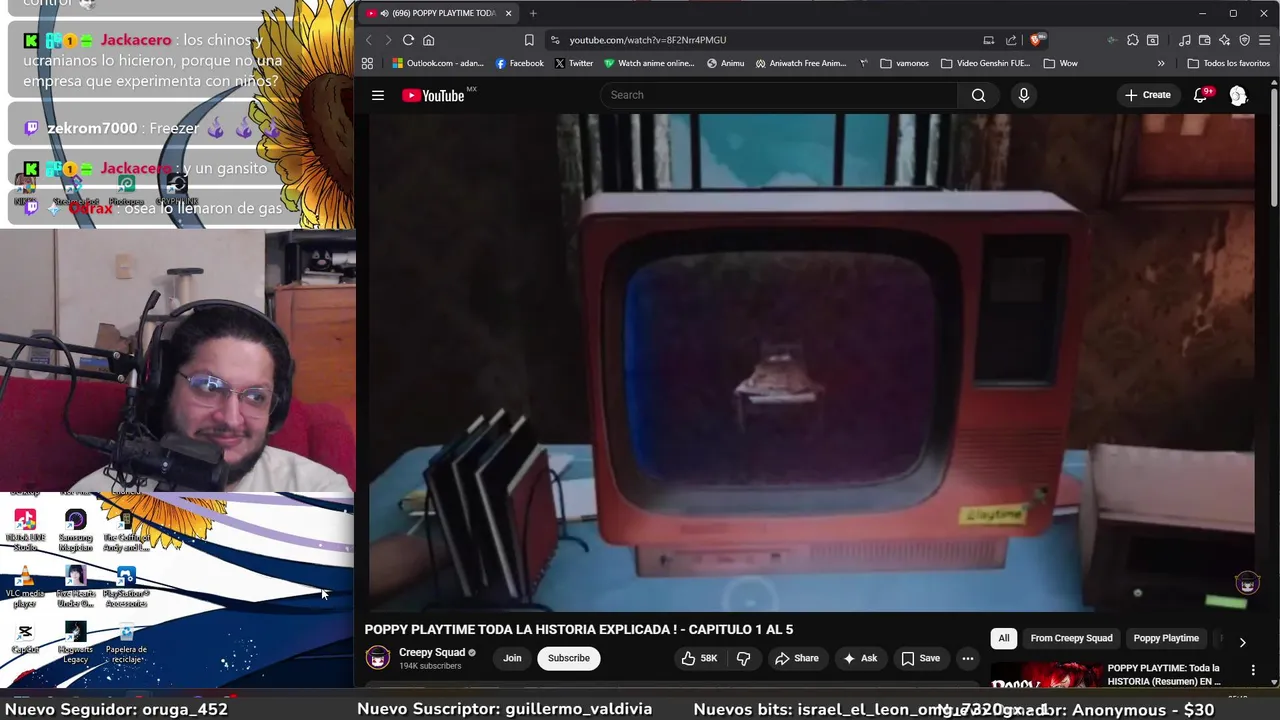The image size is (1280, 720).
Task: Click the Subscribe button
Action: coord(568,658)
